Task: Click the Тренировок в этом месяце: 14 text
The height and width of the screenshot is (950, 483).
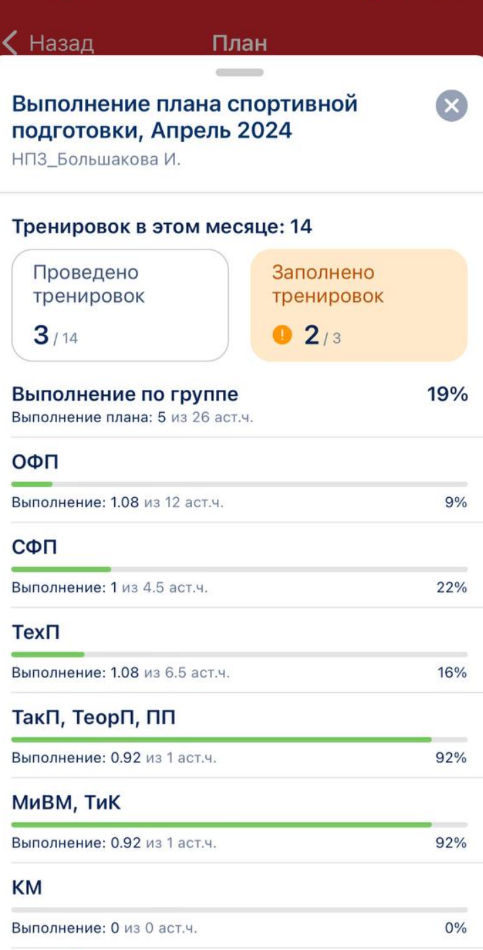Action: [x=162, y=227]
